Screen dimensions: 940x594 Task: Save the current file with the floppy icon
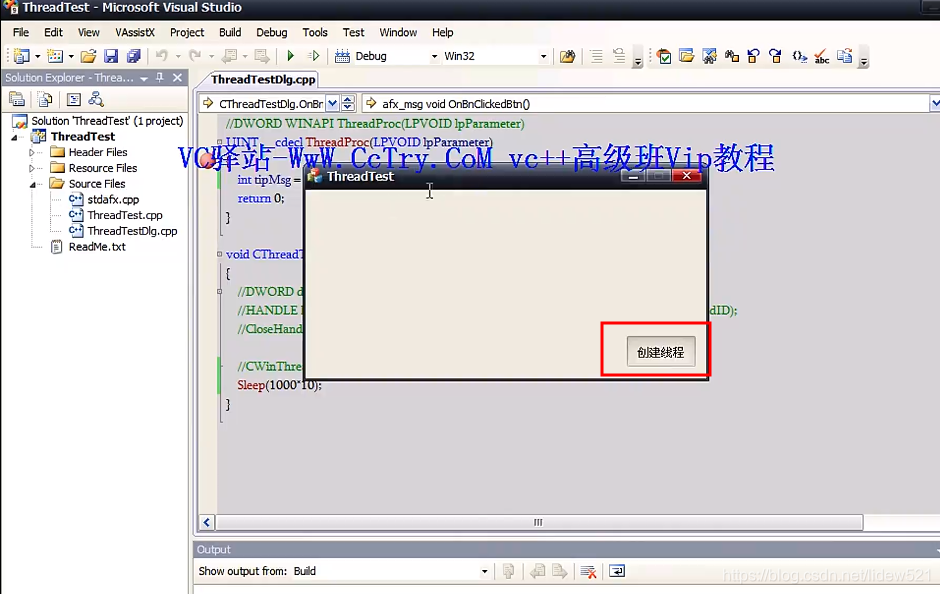[x=111, y=56]
